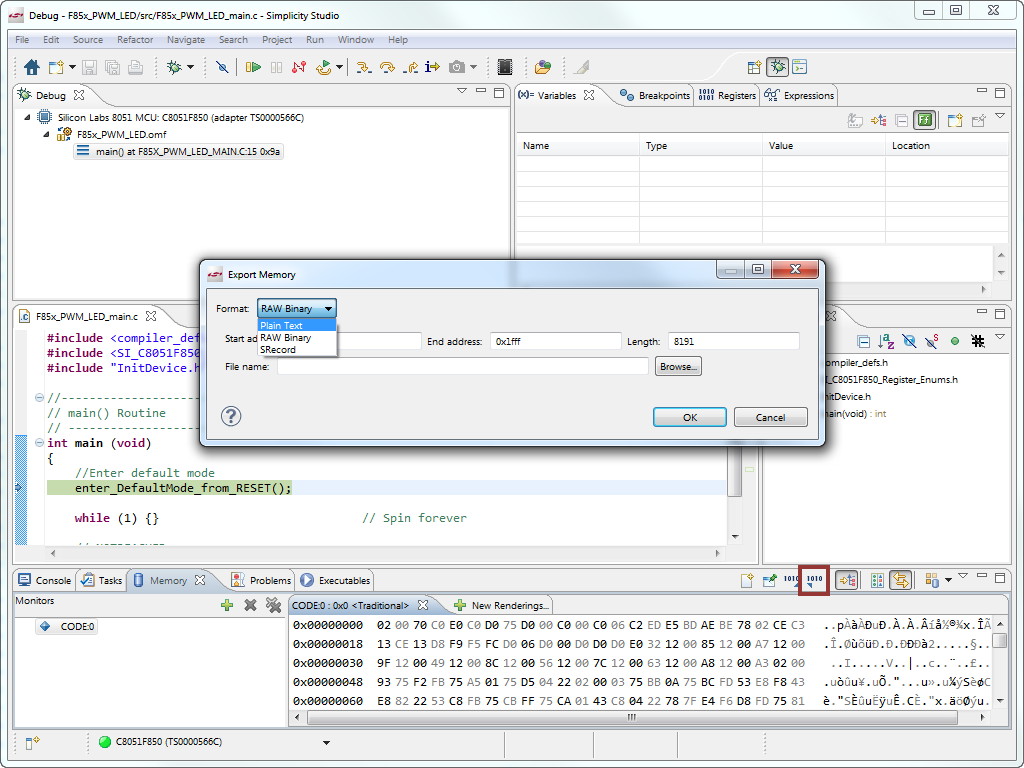This screenshot has width=1024, height=768.
Task: Toggle Skip All Breakpoints
Action: coord(223,67)
